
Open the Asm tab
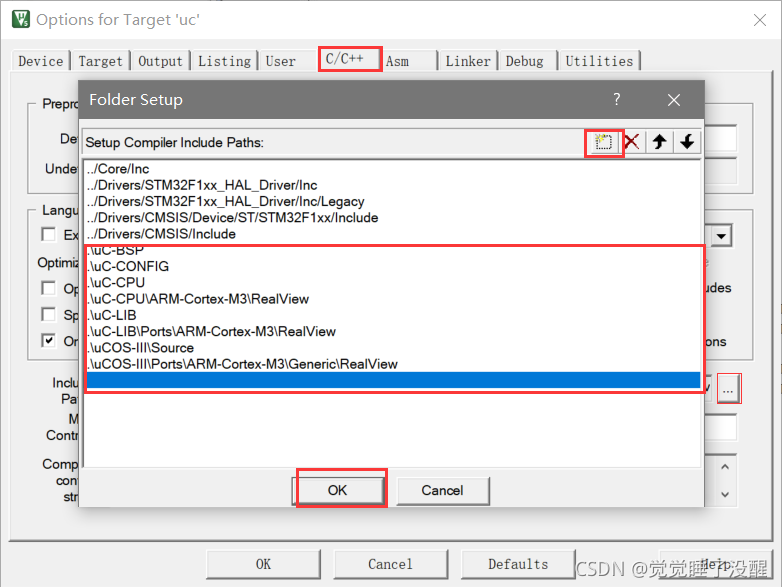click(397, 61)
